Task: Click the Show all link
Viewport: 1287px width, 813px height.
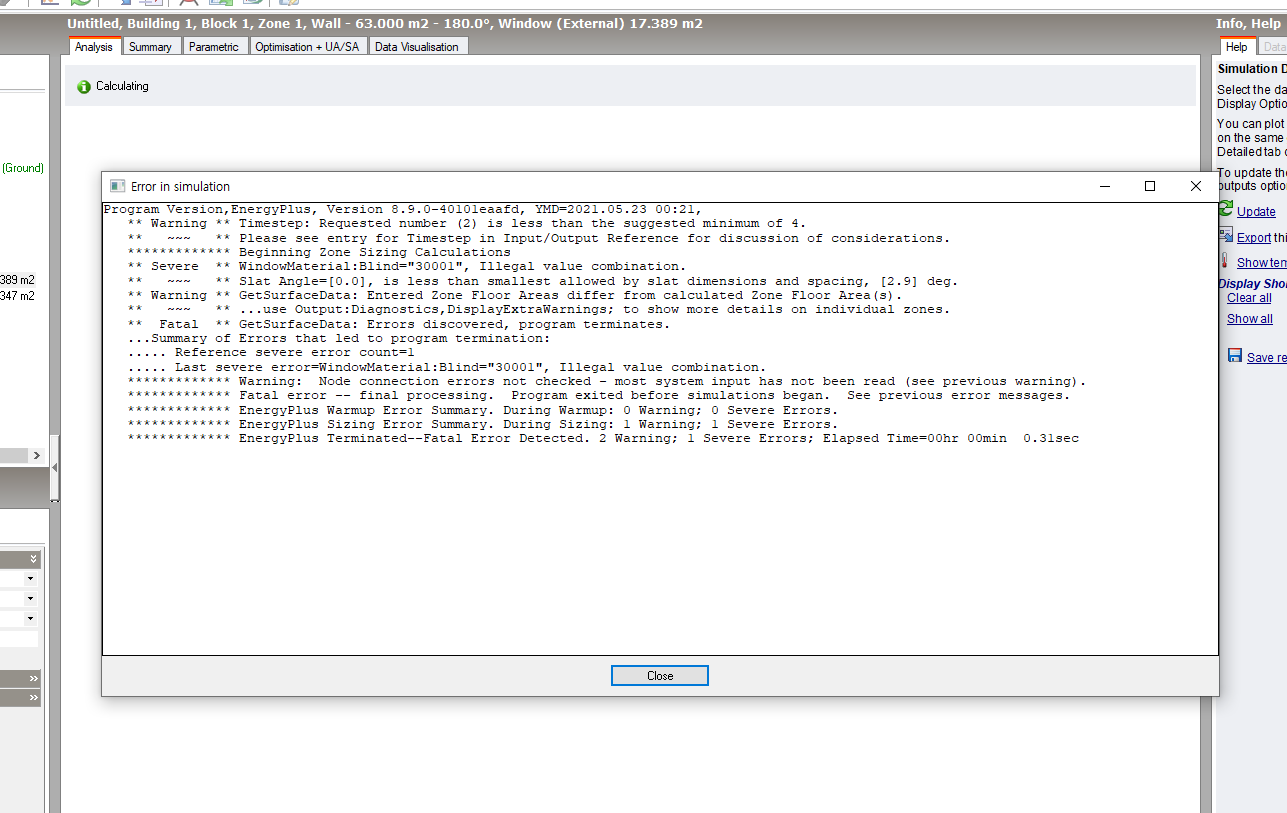Action: [1249, 319]
